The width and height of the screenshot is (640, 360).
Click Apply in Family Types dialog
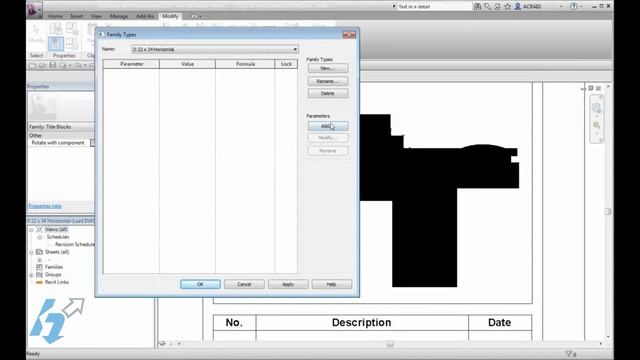288,284
